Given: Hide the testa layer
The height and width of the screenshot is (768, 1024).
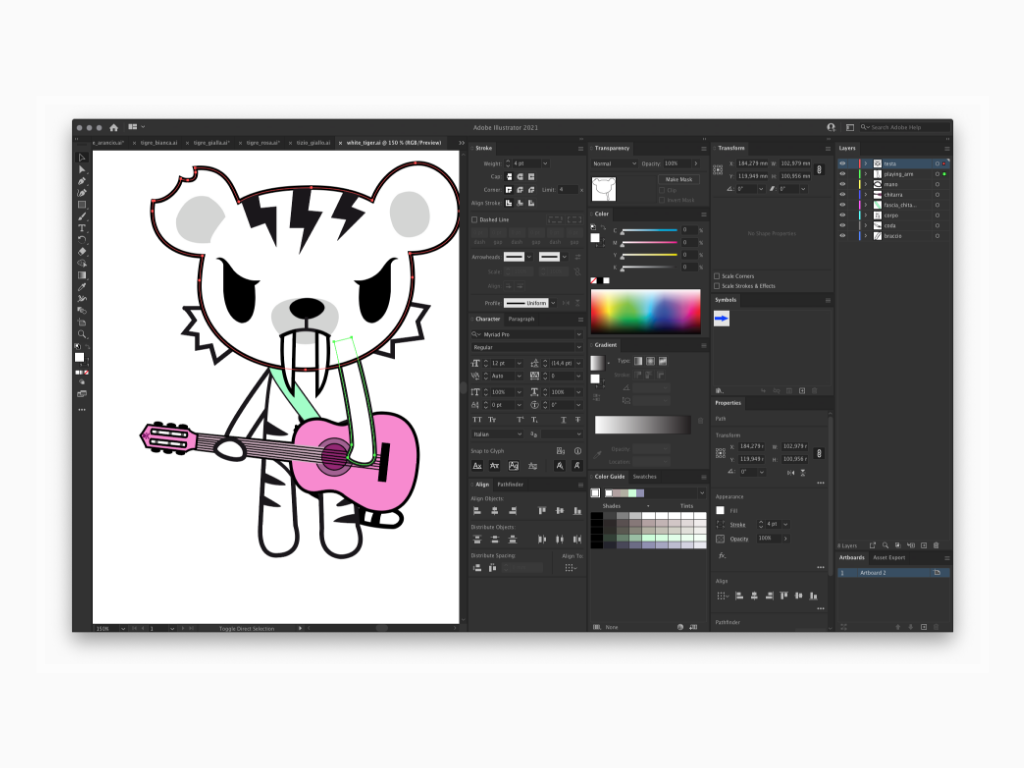Looking at the screenshot, I should [842, 163].
